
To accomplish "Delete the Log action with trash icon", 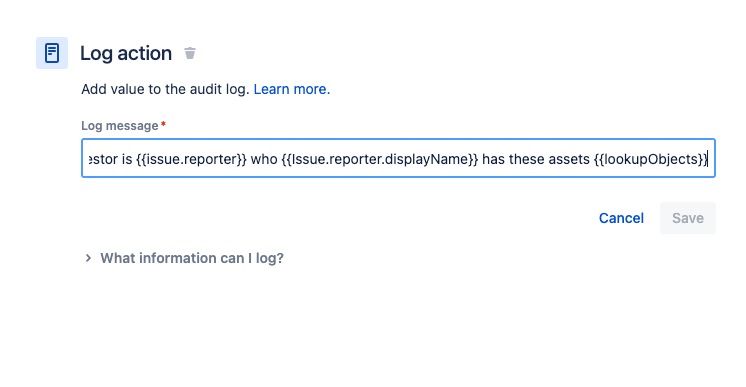I will pyautogui.click(x=190, y=53).
